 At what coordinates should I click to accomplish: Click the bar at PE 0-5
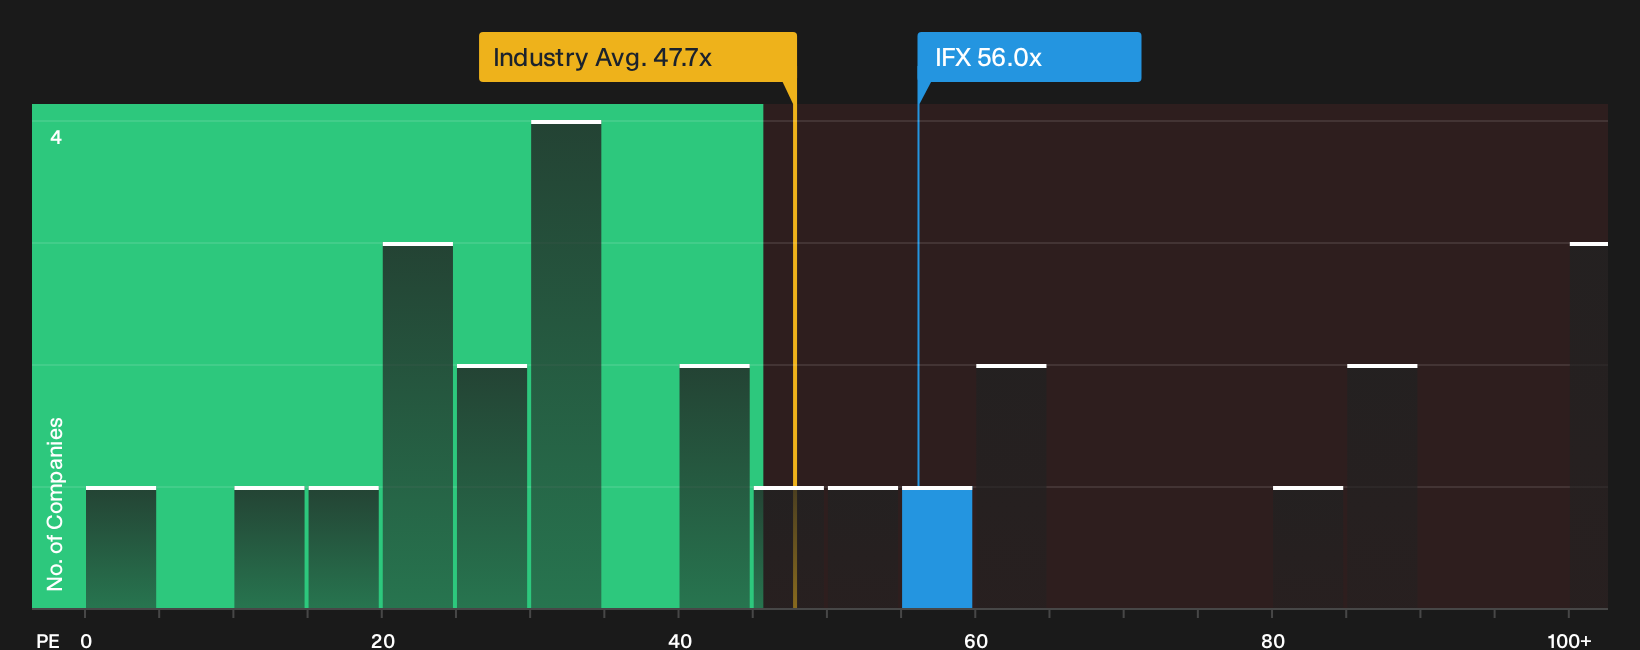pos(121,548)
